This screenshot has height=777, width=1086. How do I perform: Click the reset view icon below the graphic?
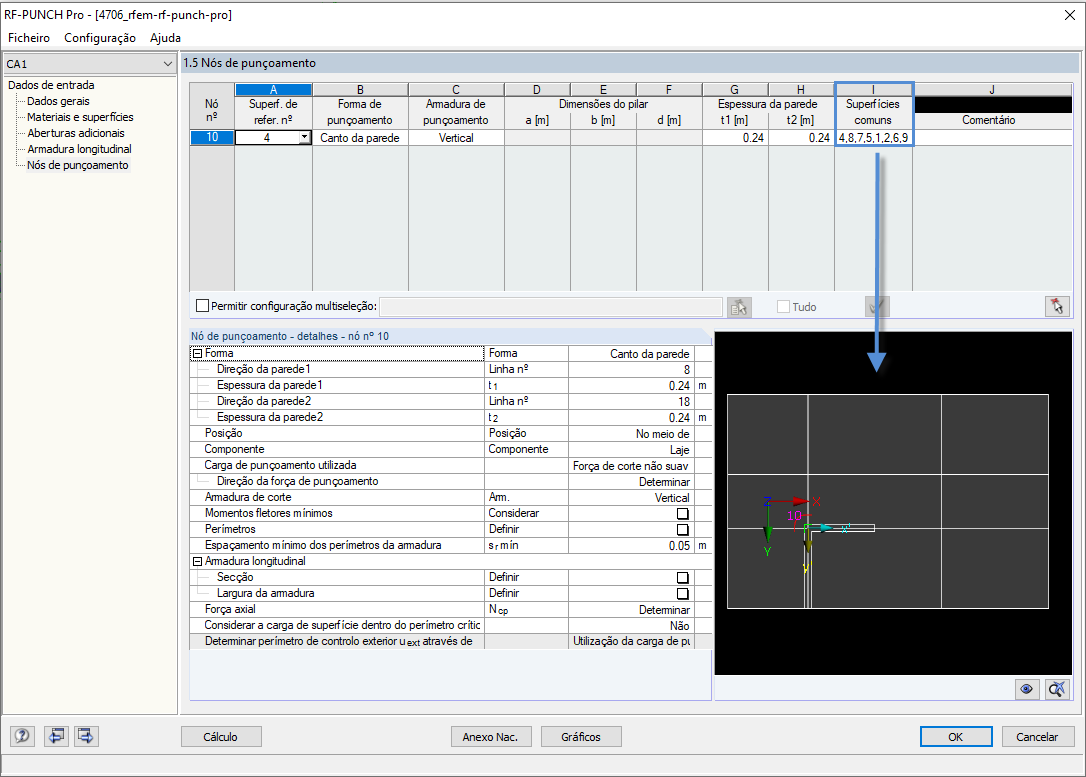tap(1057, 689)
